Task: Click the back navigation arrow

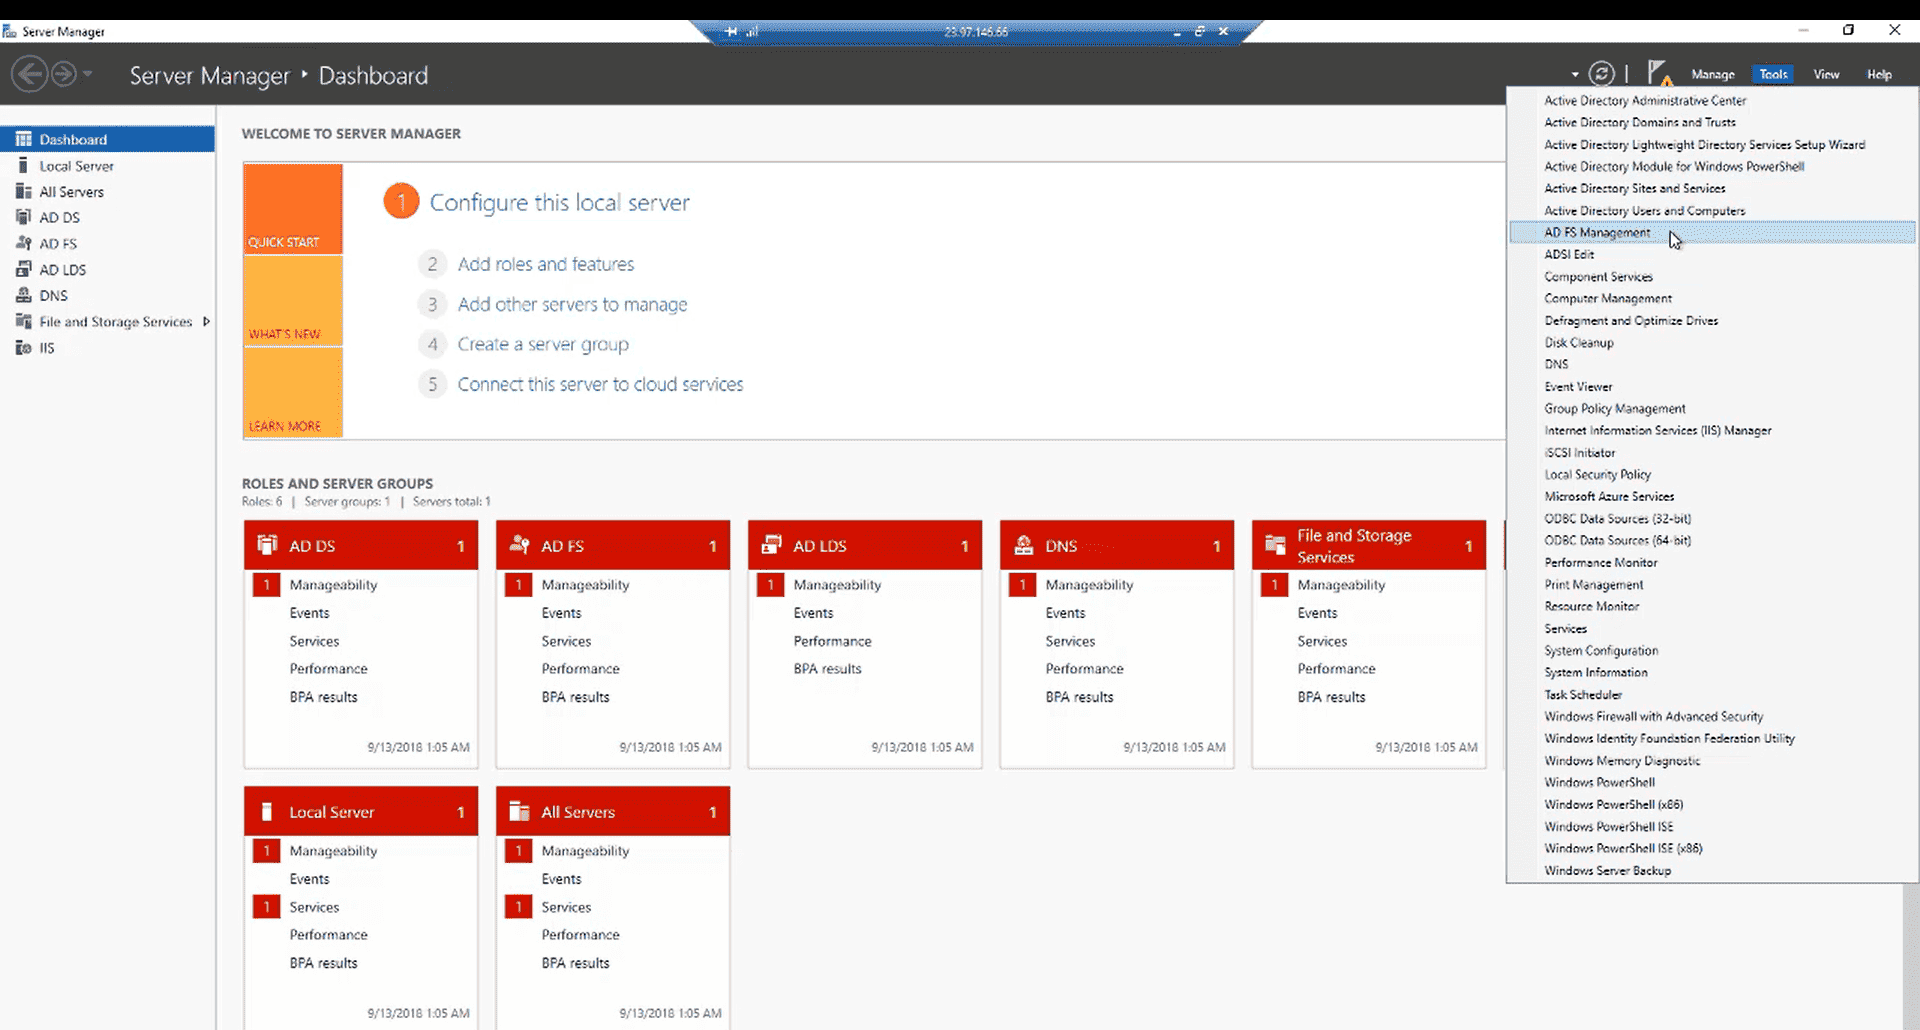Action: [29, 75]
